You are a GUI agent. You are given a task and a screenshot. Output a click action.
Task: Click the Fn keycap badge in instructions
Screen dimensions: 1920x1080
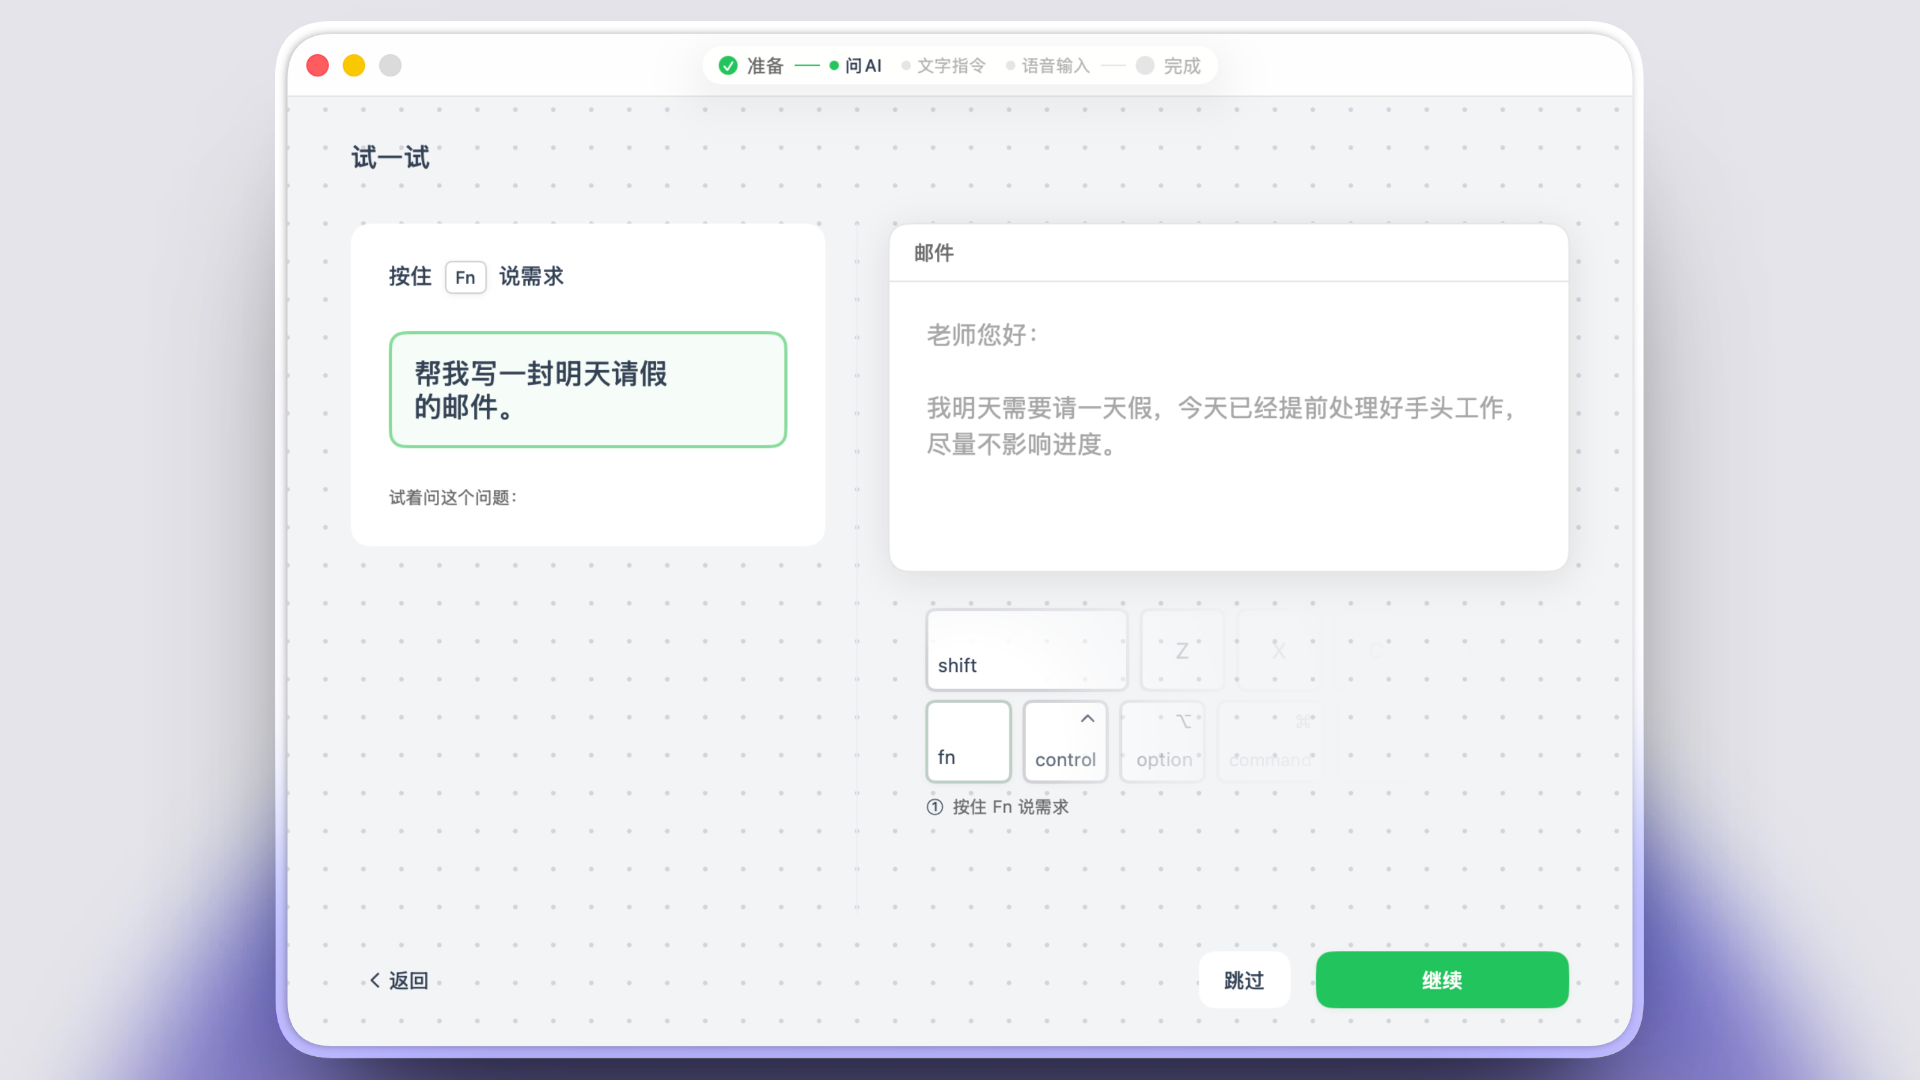coord(465,277)
